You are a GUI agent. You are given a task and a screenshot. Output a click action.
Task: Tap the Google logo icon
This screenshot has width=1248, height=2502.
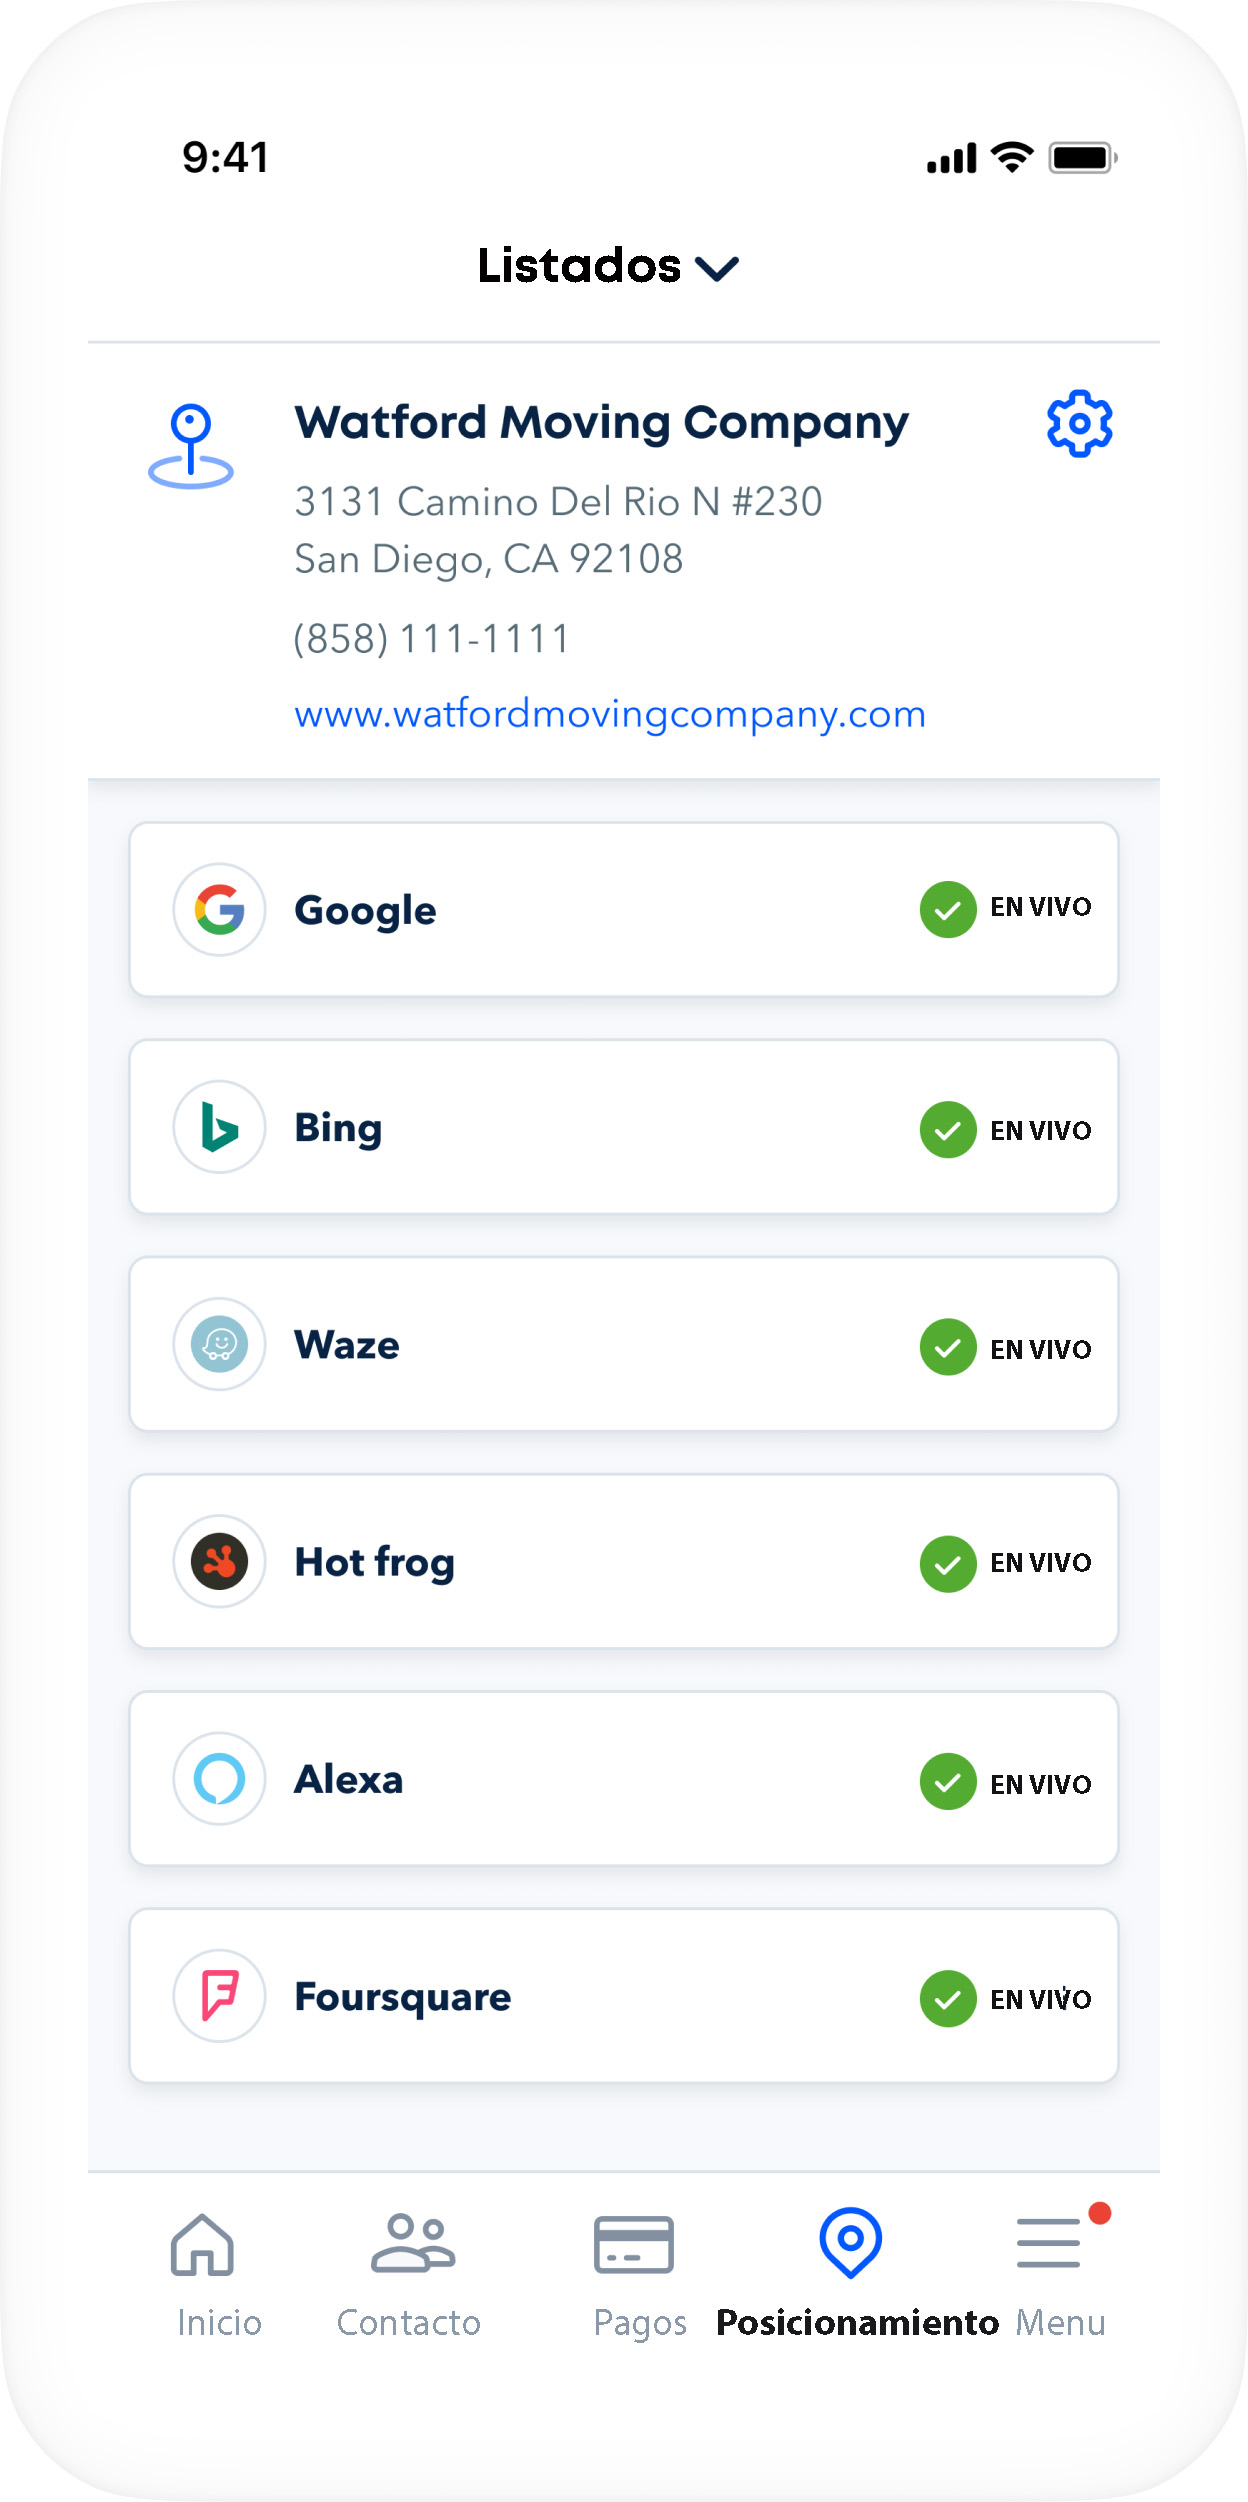coord(219,910)
